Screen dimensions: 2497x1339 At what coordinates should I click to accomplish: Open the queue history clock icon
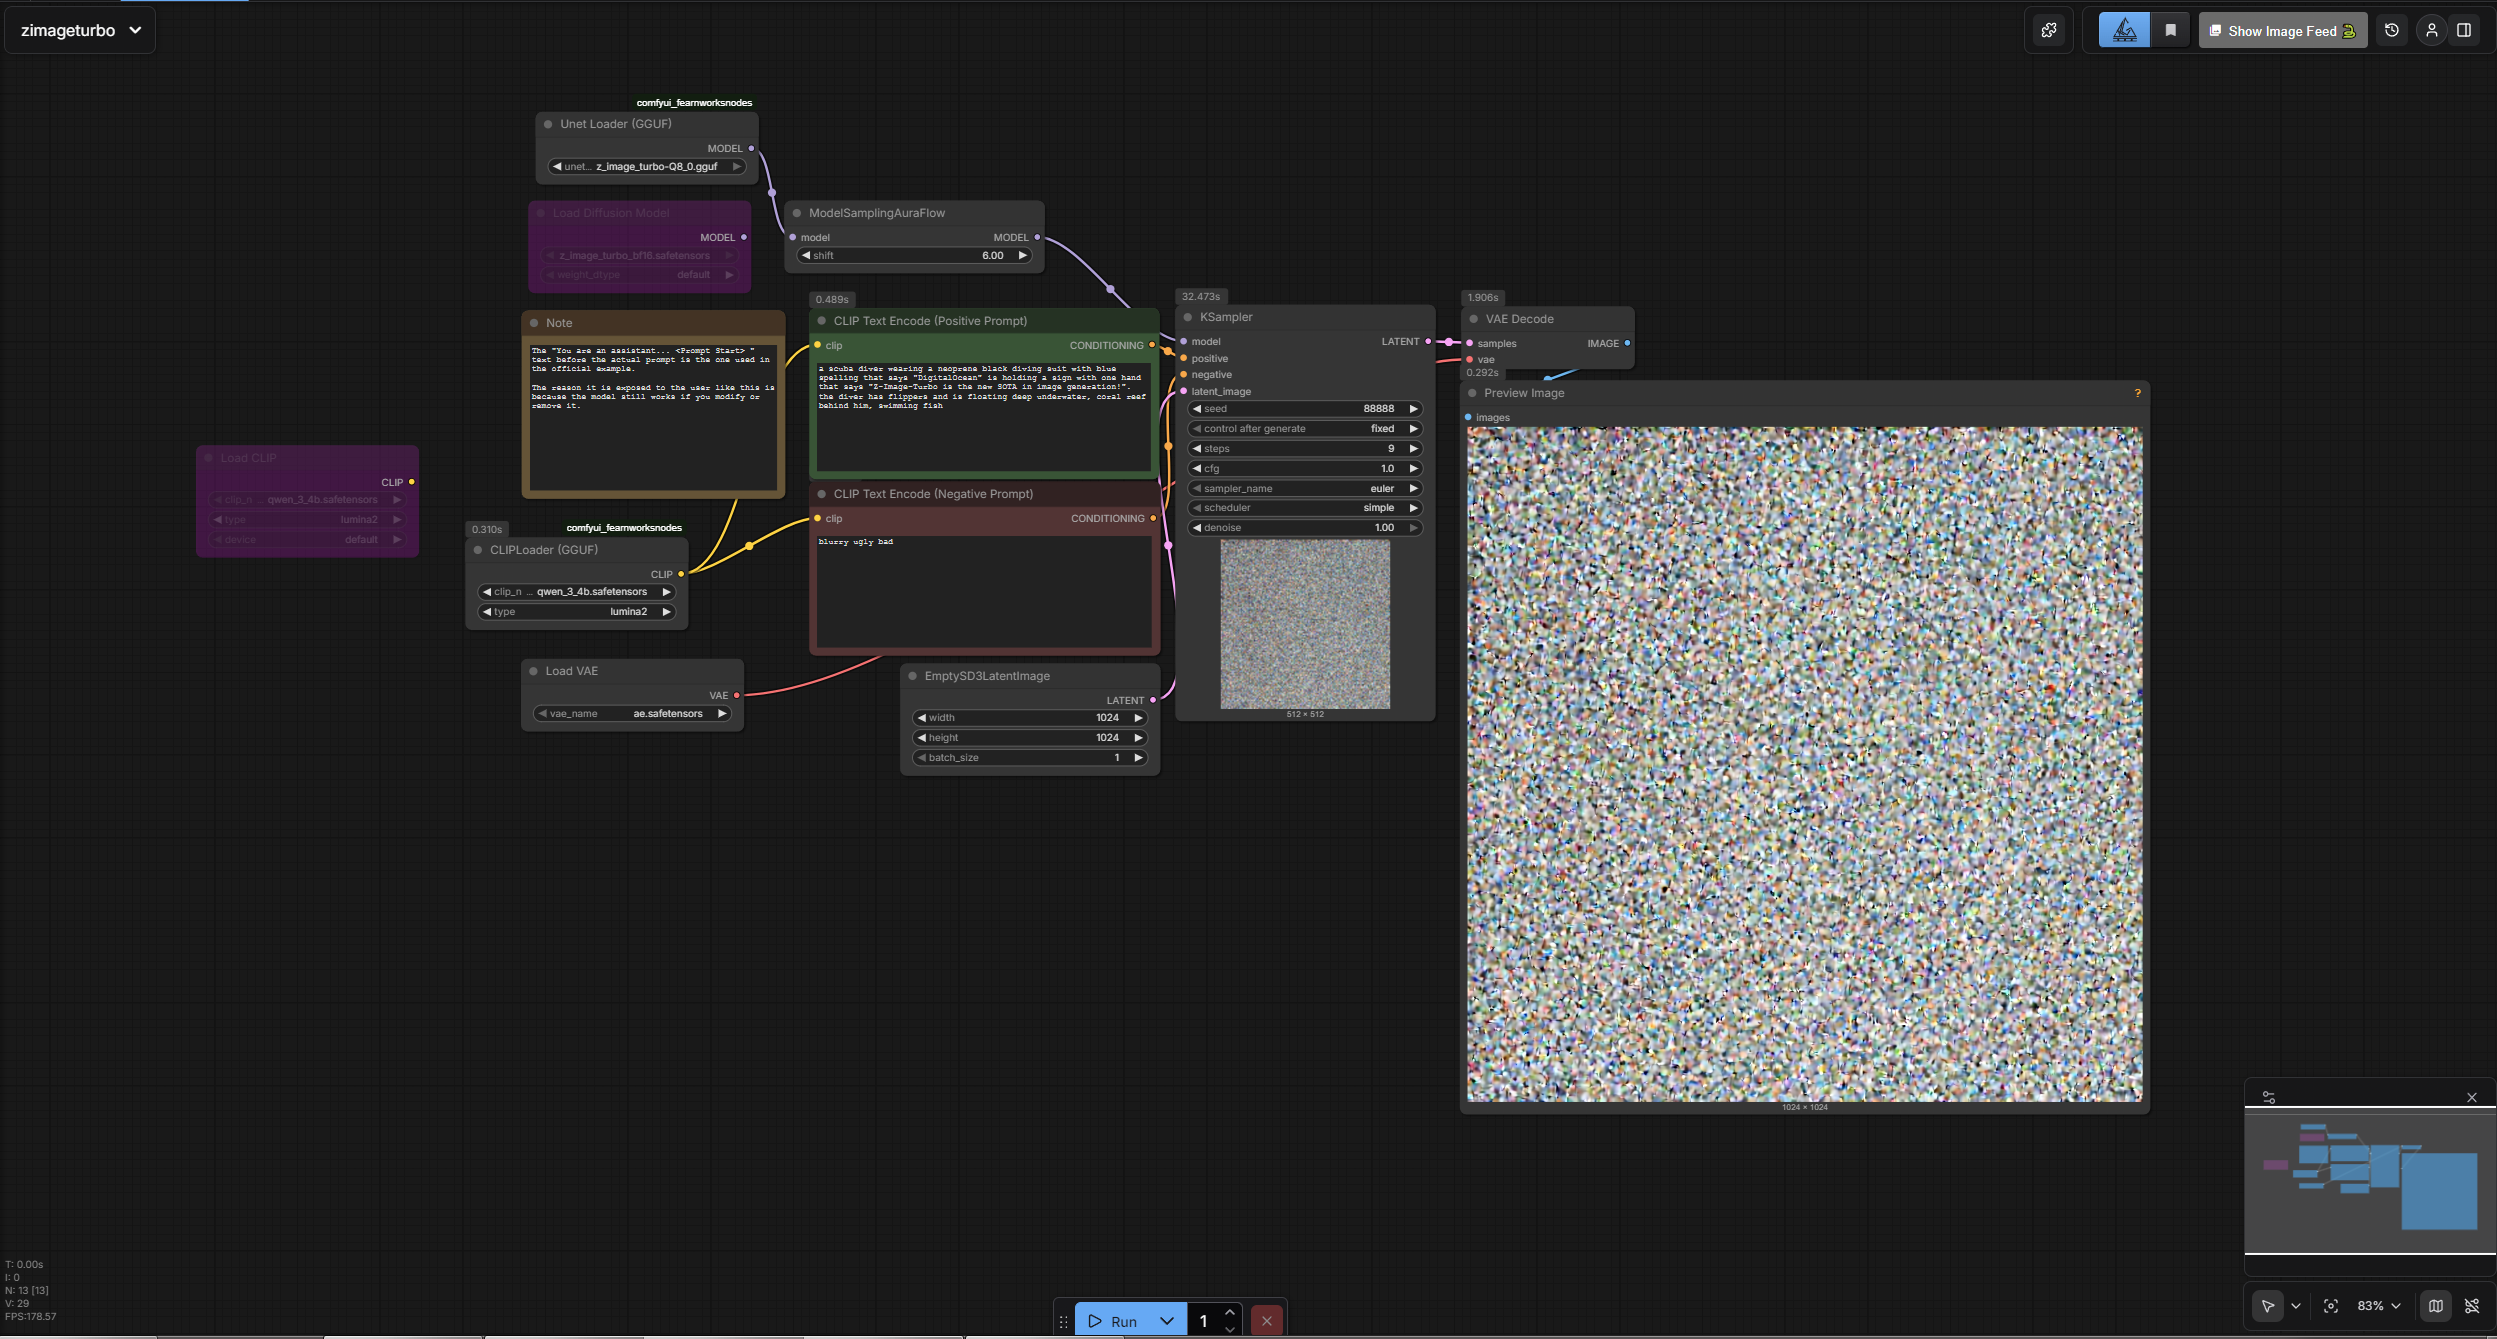(2392, 31)
